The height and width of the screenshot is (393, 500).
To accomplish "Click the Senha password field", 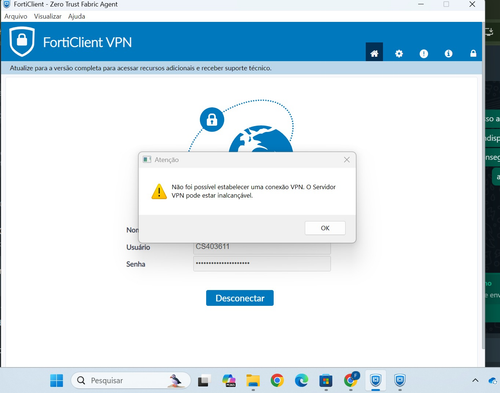I will pos(262,264).
